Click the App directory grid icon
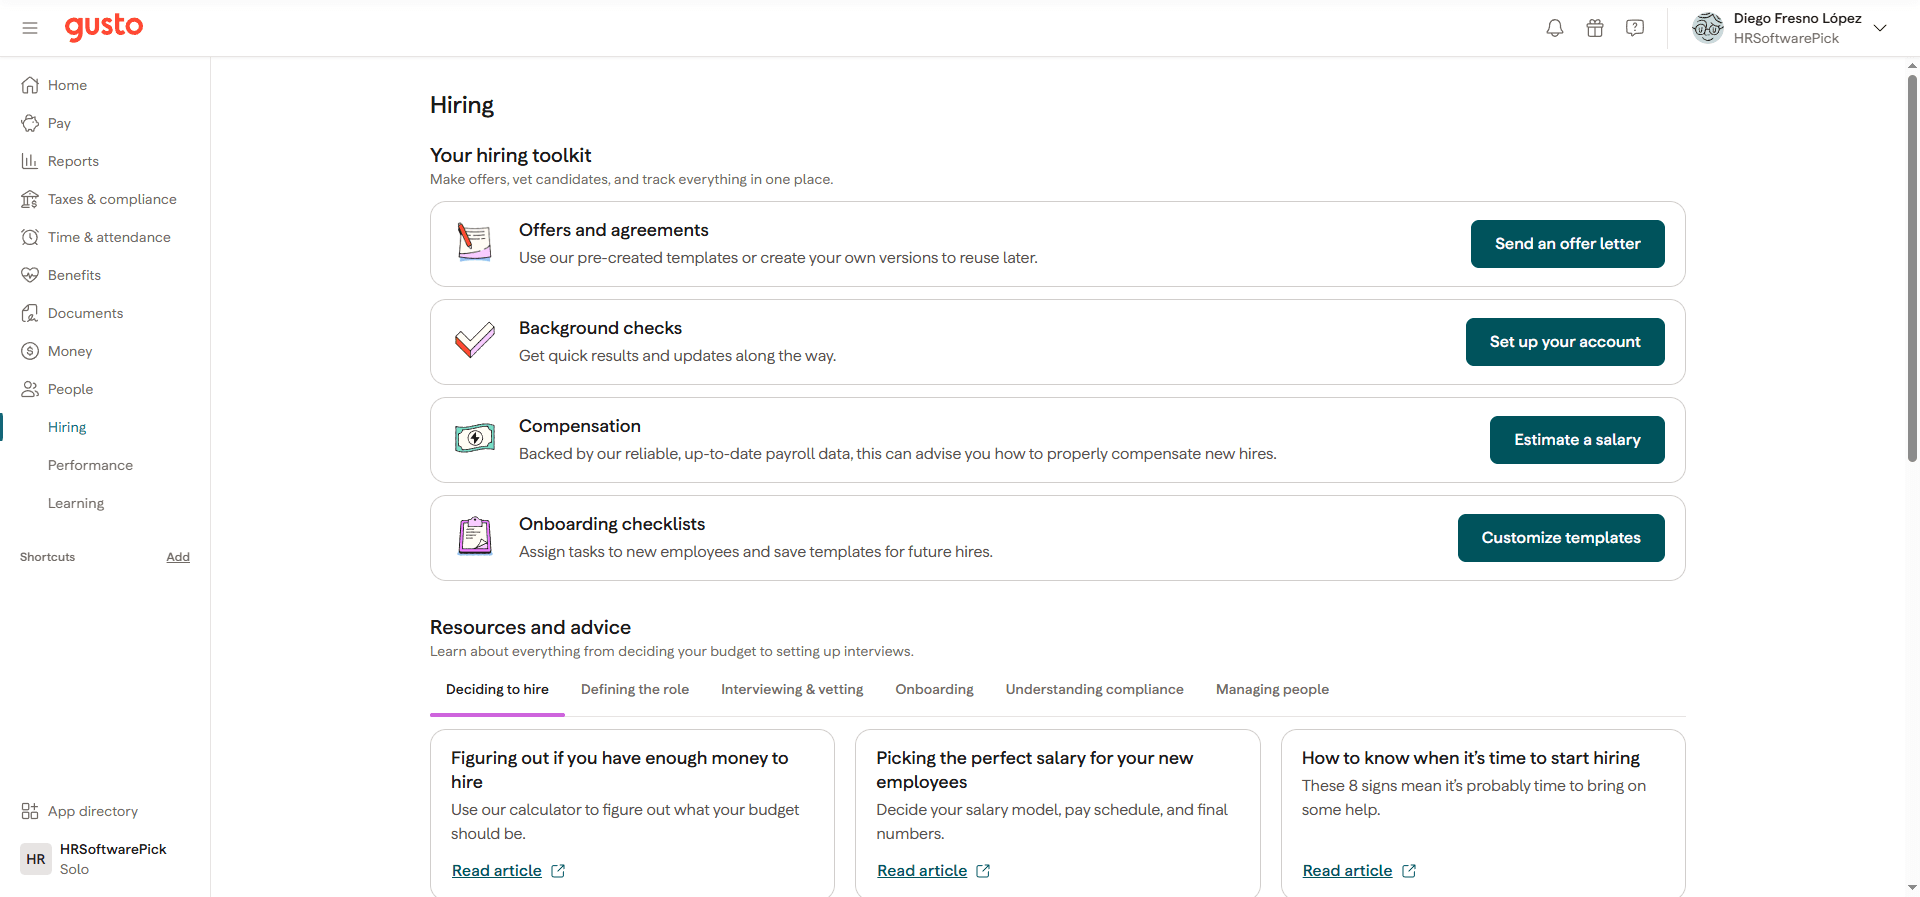Screen dimensions: 1920x897 [x=30, y=811]
